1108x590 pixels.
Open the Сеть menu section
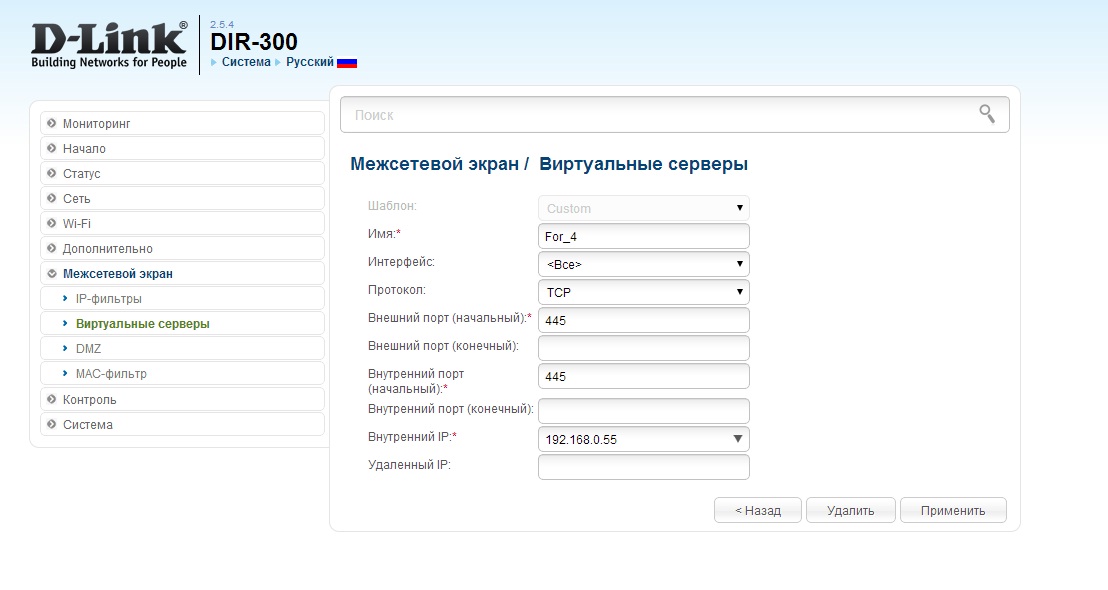click(x=182, y=199)
